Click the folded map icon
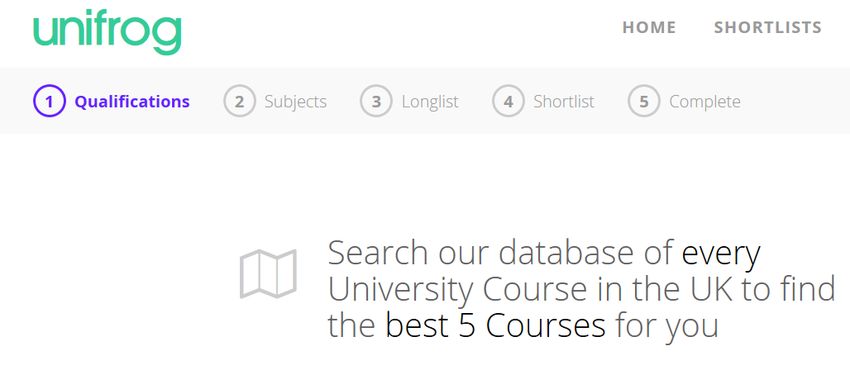Viewport: 850px width, 375px height. [x=268, y=274]
